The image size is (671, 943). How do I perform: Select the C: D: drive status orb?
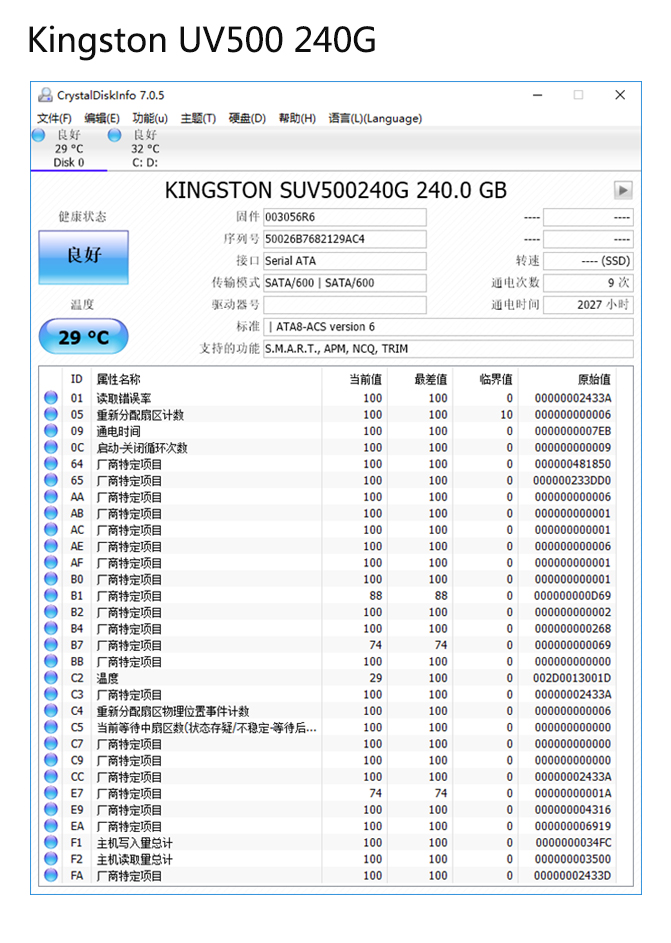(114, 135)
